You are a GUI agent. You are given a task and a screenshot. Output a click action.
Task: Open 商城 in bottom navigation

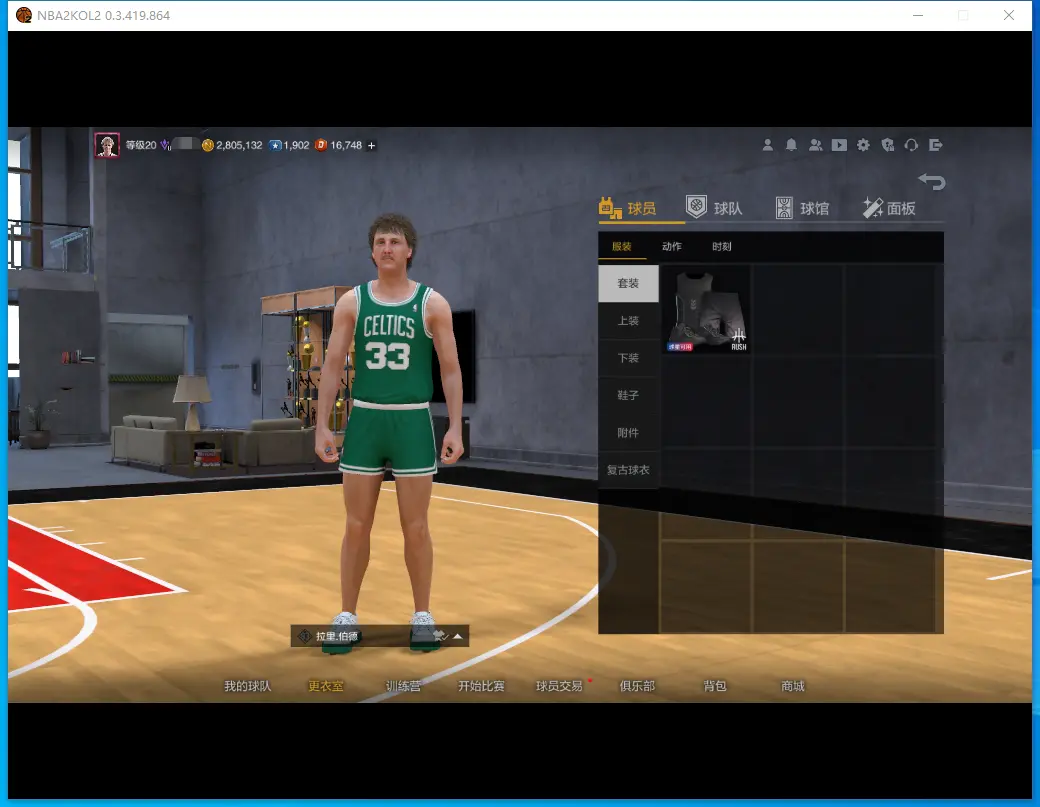point(793,686)
